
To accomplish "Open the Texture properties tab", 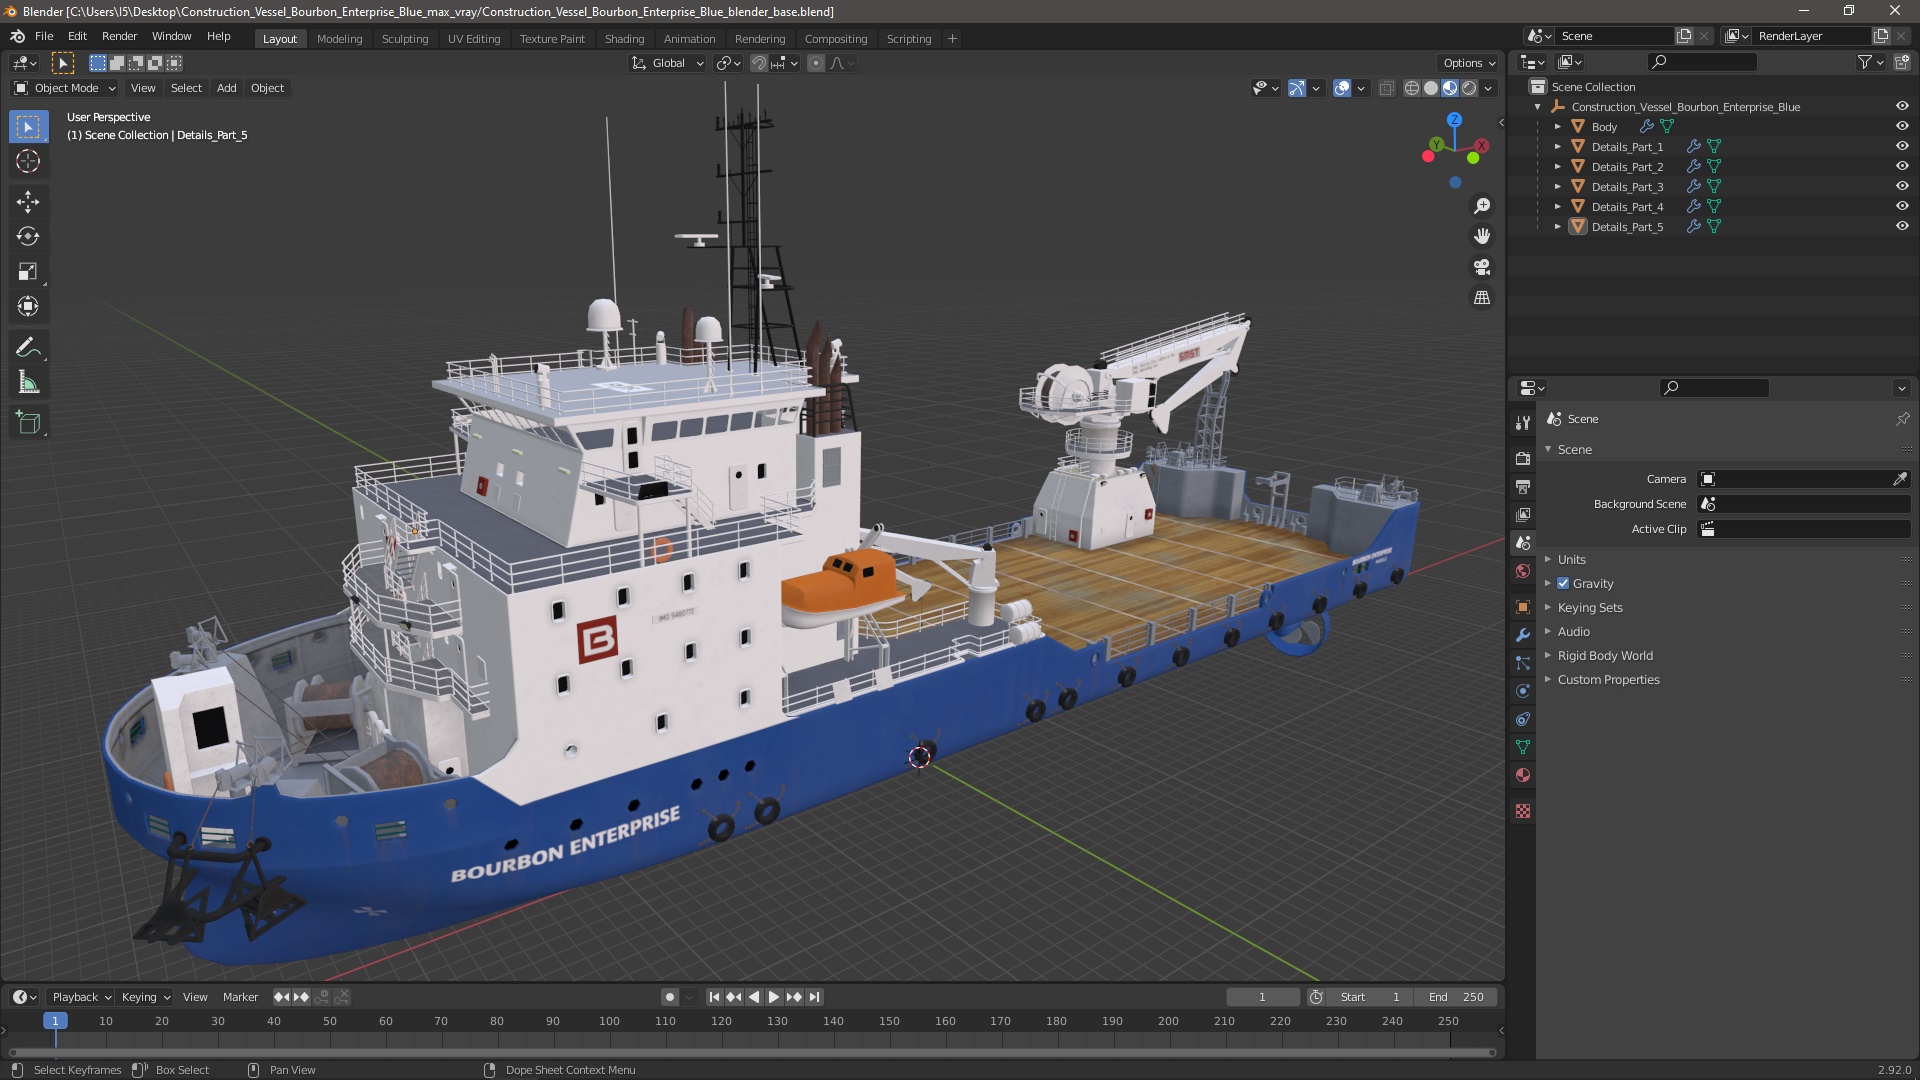I will pyautogui.click(x=1523, y=811).
